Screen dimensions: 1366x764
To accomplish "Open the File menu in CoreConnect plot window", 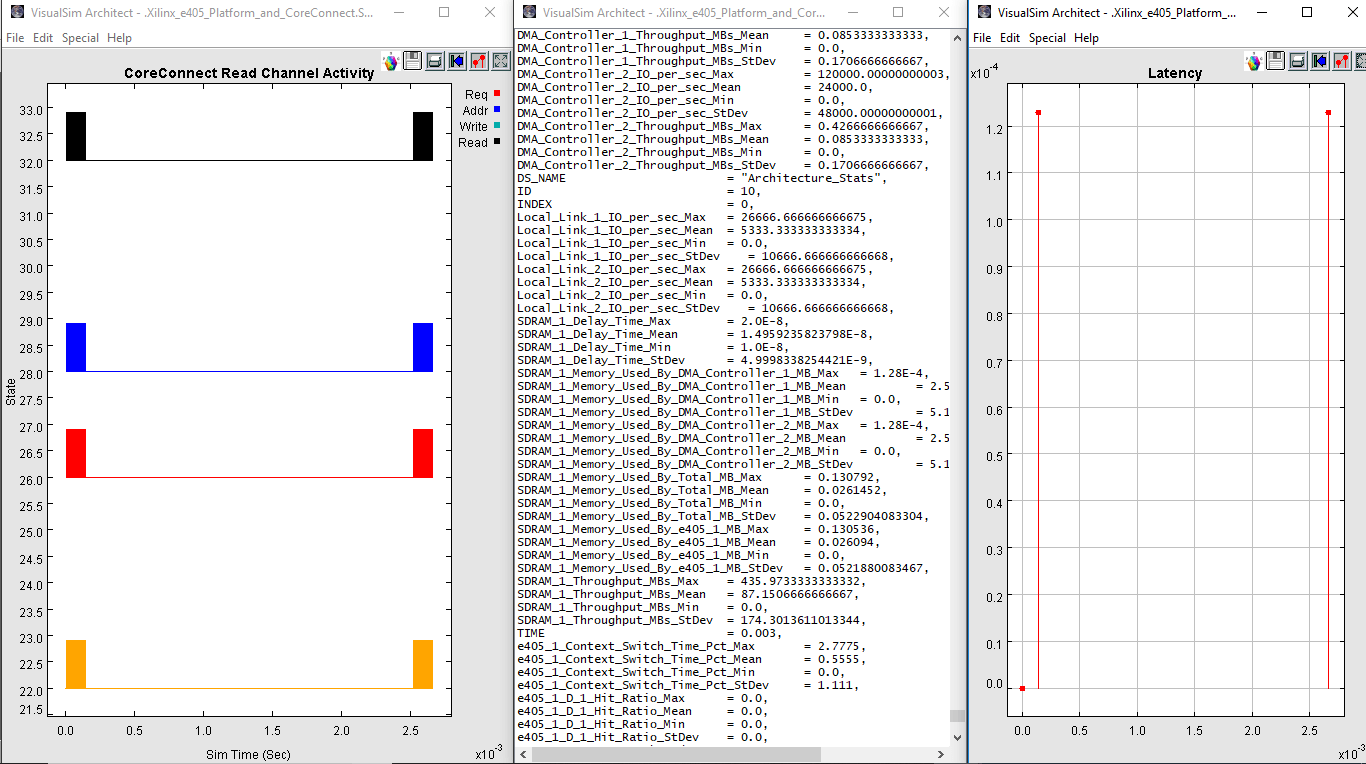I will 15,38.
